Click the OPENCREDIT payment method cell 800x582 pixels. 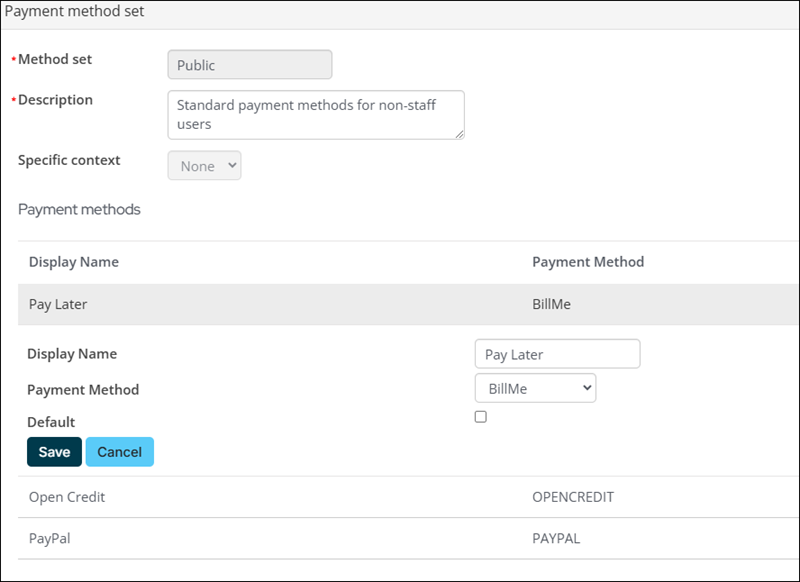point(573,497)
